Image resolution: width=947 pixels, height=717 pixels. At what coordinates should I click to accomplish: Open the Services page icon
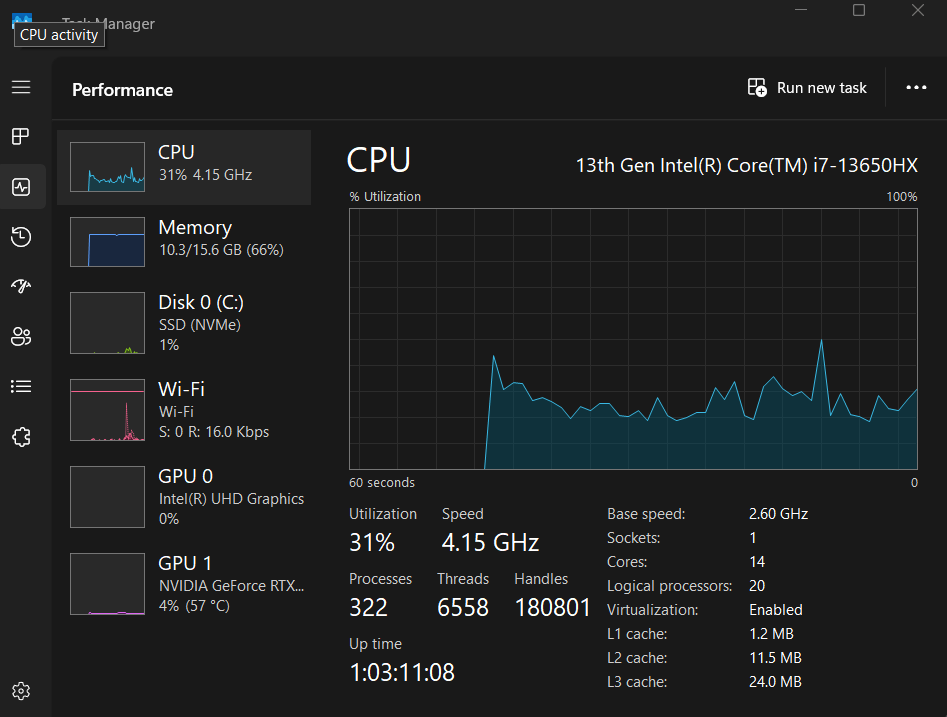click(21, 437)
